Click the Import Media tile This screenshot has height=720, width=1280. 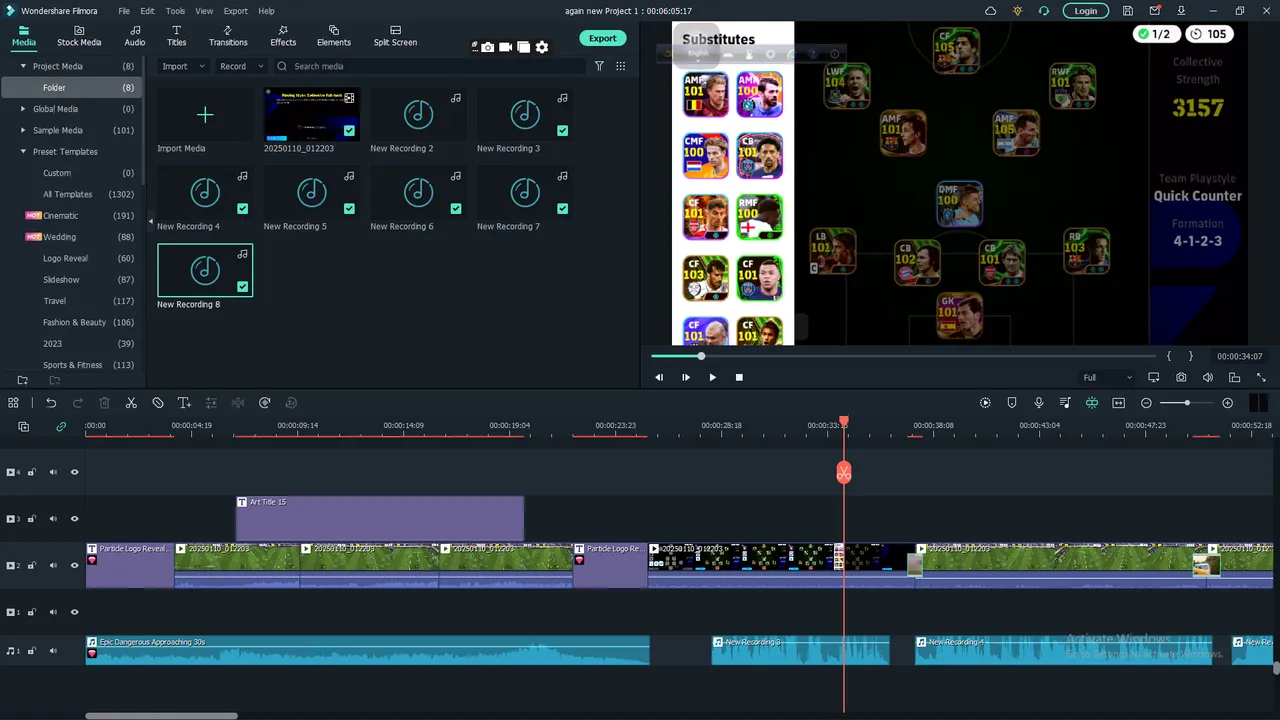click(x=204, y=120)
